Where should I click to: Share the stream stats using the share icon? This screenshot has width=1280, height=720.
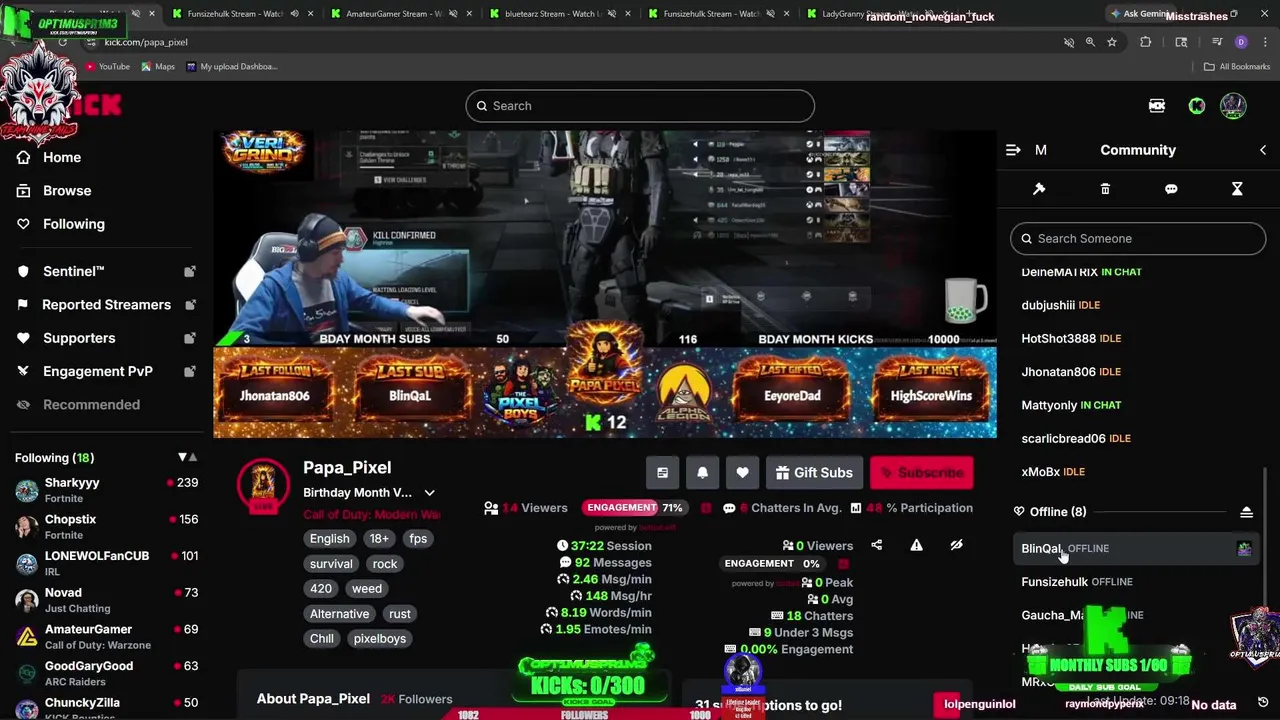pyautogui.click(x=877, y=545)
